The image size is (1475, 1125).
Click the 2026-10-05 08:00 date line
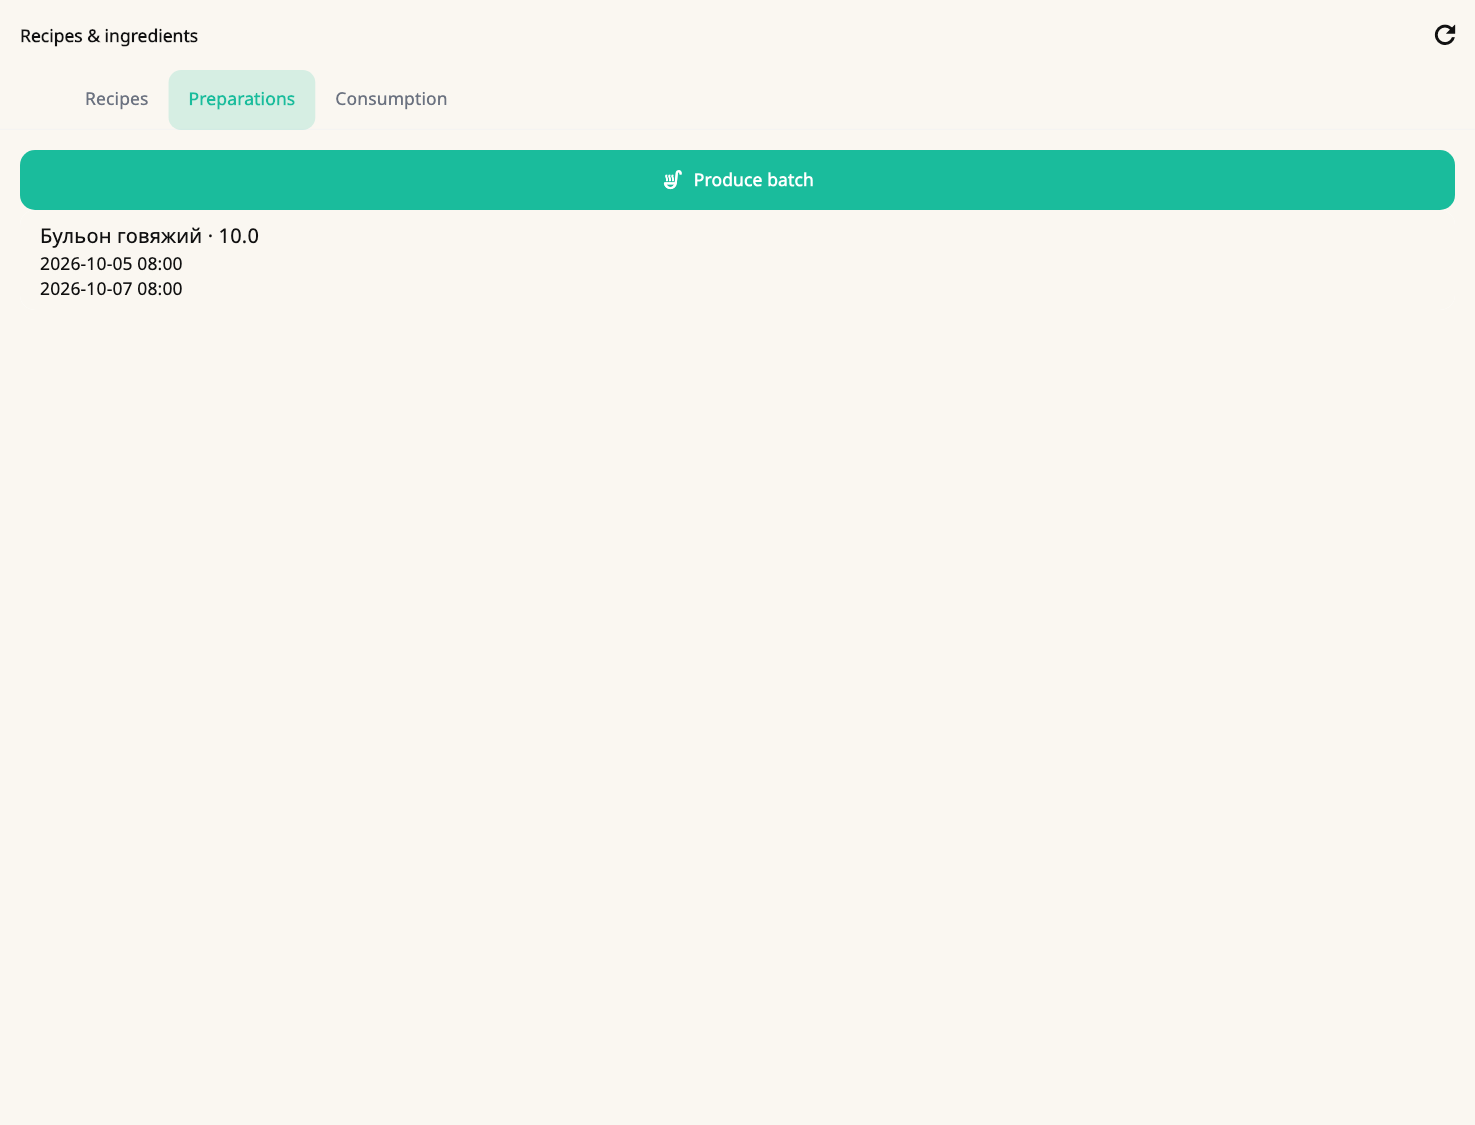pyautogui.click(x=111, y=264)
